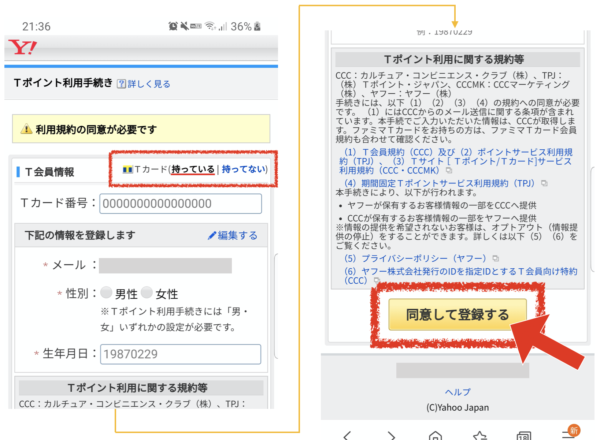Click the warning triangle icon in notice
This screenshot has width=600, height=440.
26,129
